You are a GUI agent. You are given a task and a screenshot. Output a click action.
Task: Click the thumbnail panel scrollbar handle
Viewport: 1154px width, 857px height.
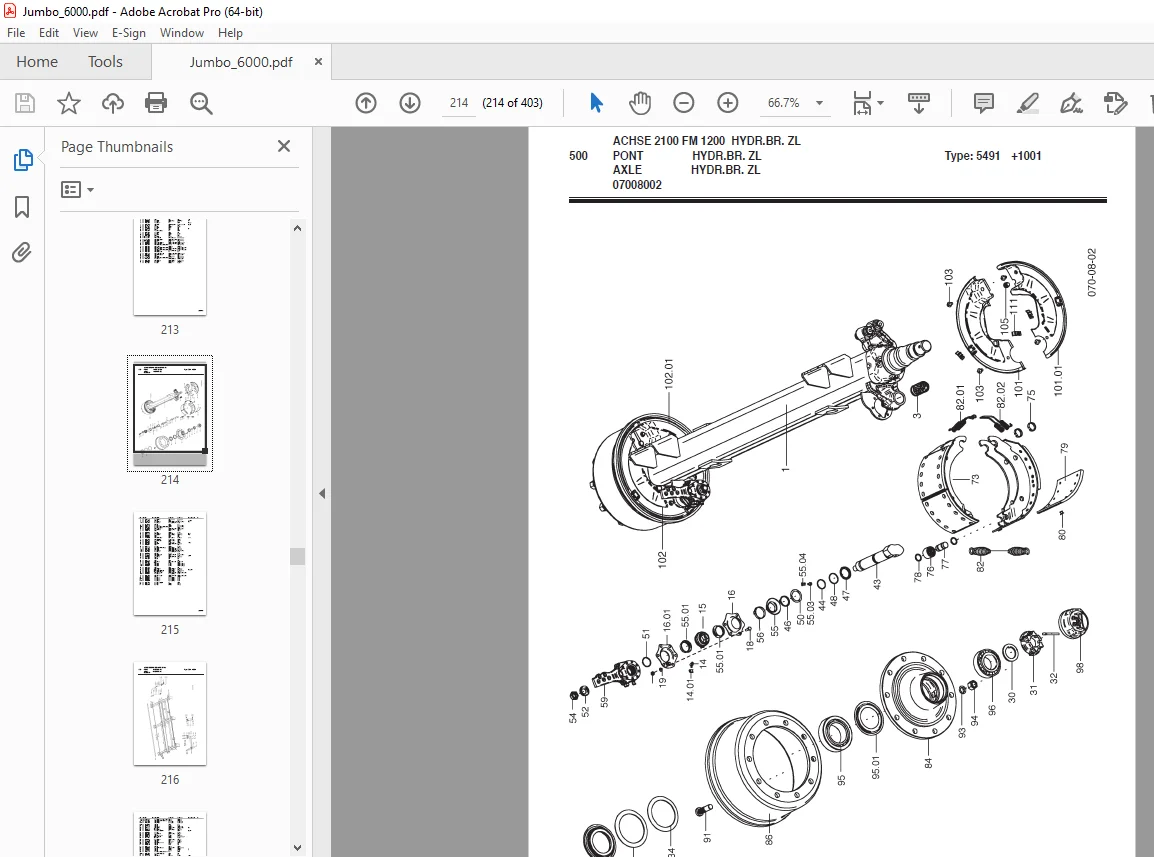(297, 556)
